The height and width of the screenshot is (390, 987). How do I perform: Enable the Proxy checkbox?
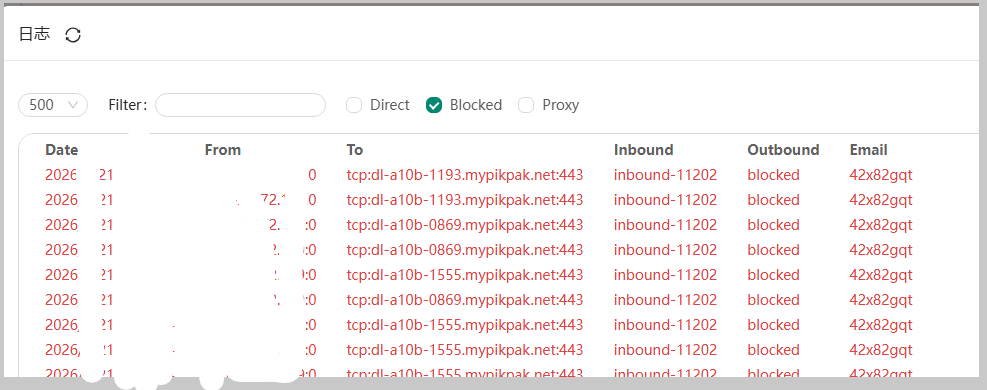(526, 105)
